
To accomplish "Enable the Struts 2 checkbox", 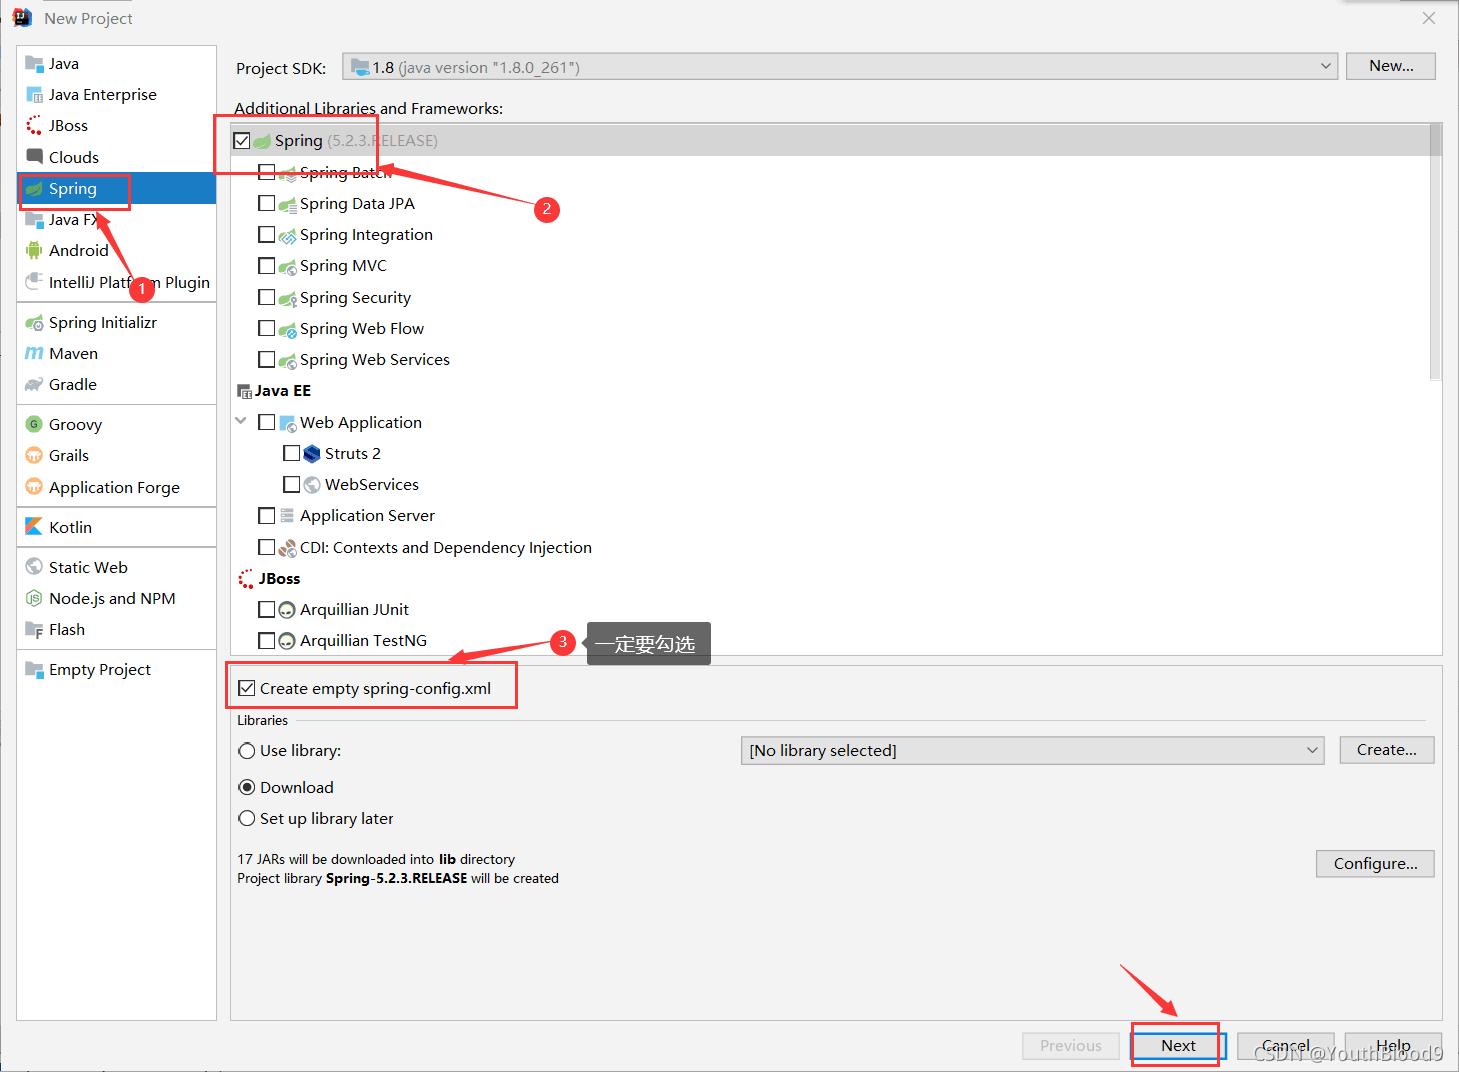I will (x=291, y=453).
